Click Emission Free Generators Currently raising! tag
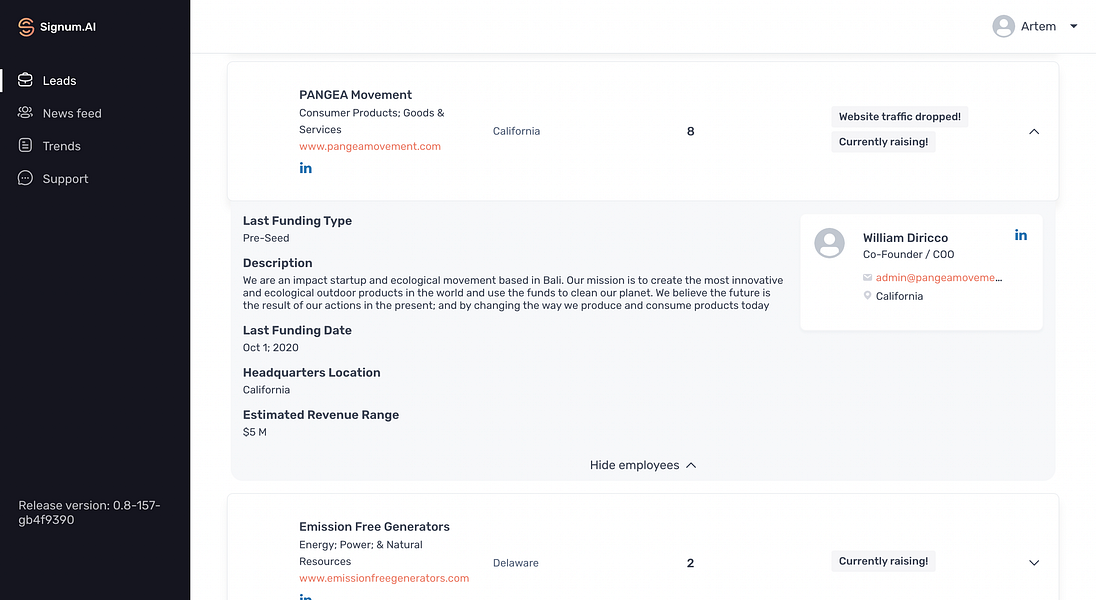Viewport: 1096px width, 600px height. [883, 561]
